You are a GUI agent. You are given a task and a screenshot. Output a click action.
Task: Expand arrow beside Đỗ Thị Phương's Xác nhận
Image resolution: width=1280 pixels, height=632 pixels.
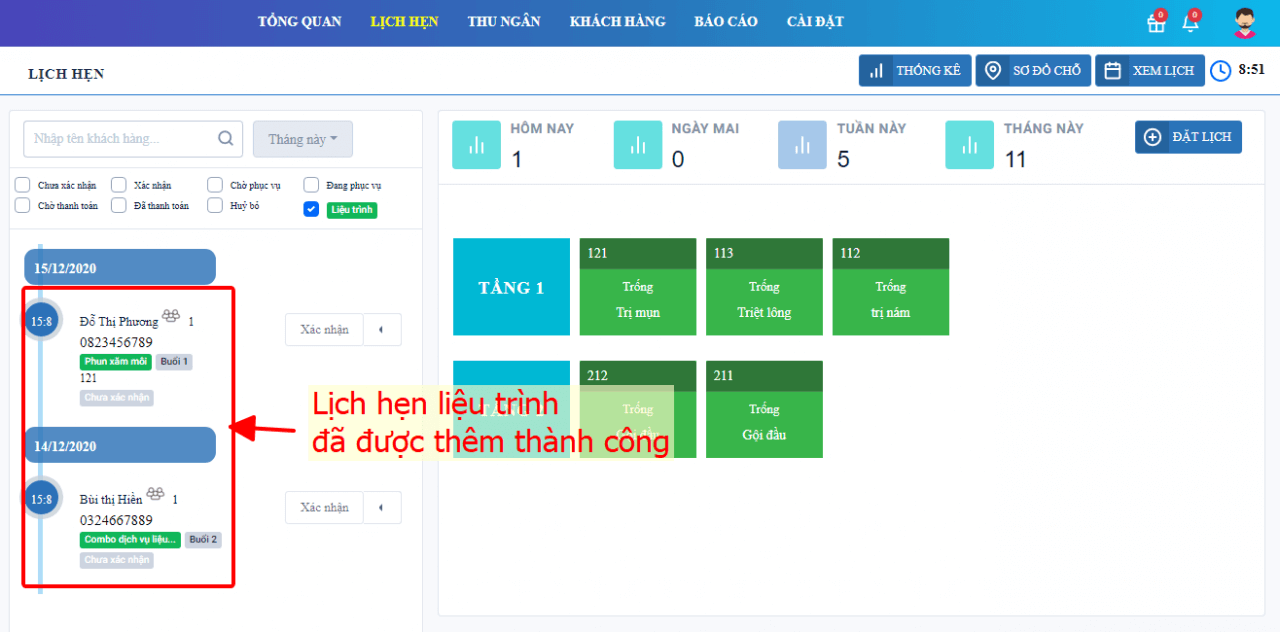tap(381, 330)
